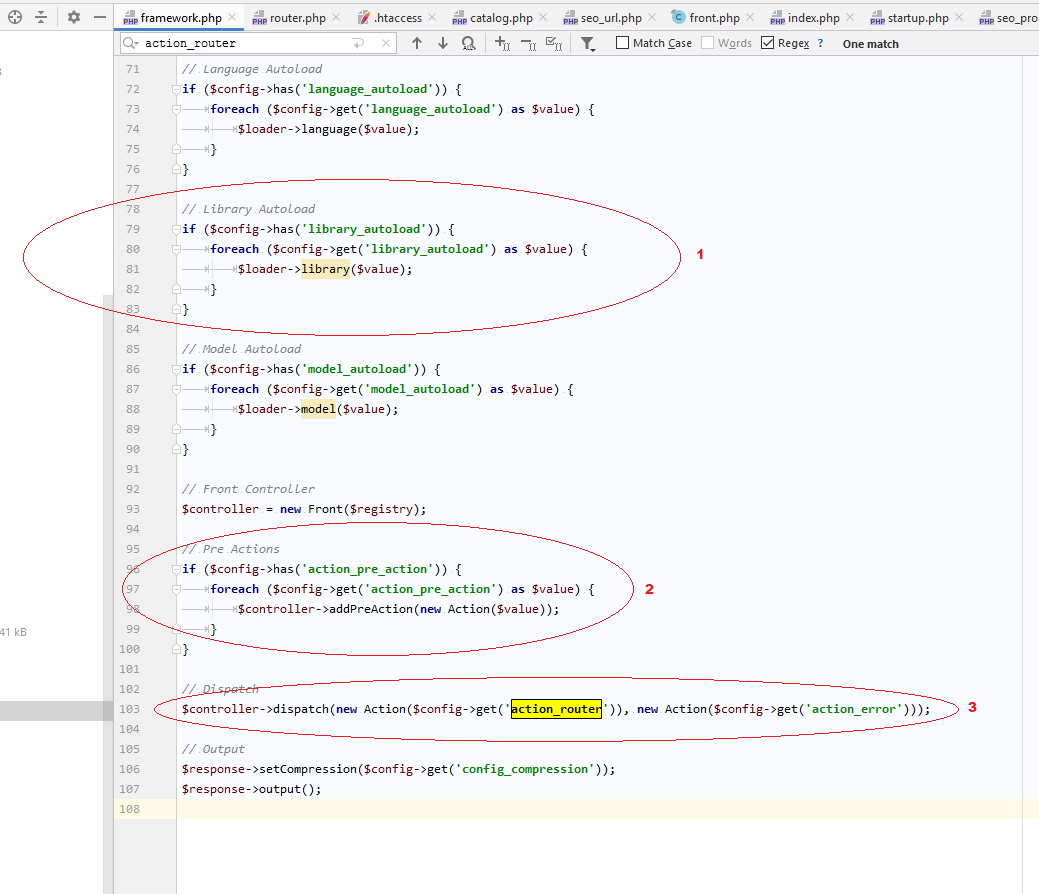Close the framework.php tab
Viewport: 1039px width, 894px height.
click(232, 18)
